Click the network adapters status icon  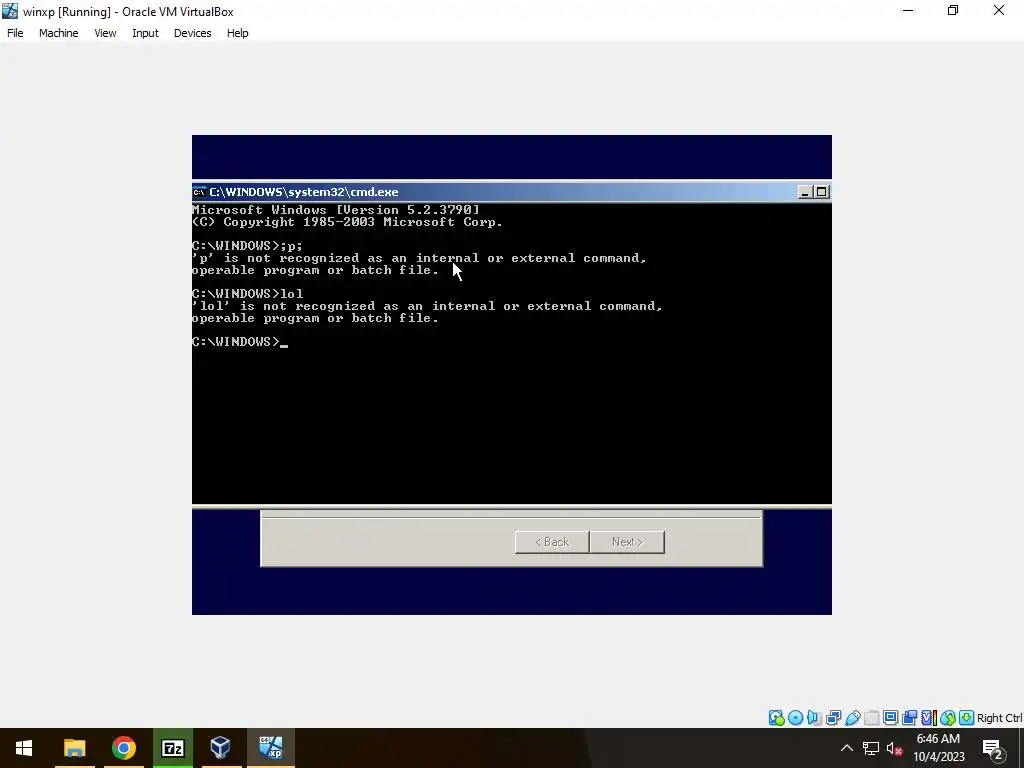coord(833,718)
